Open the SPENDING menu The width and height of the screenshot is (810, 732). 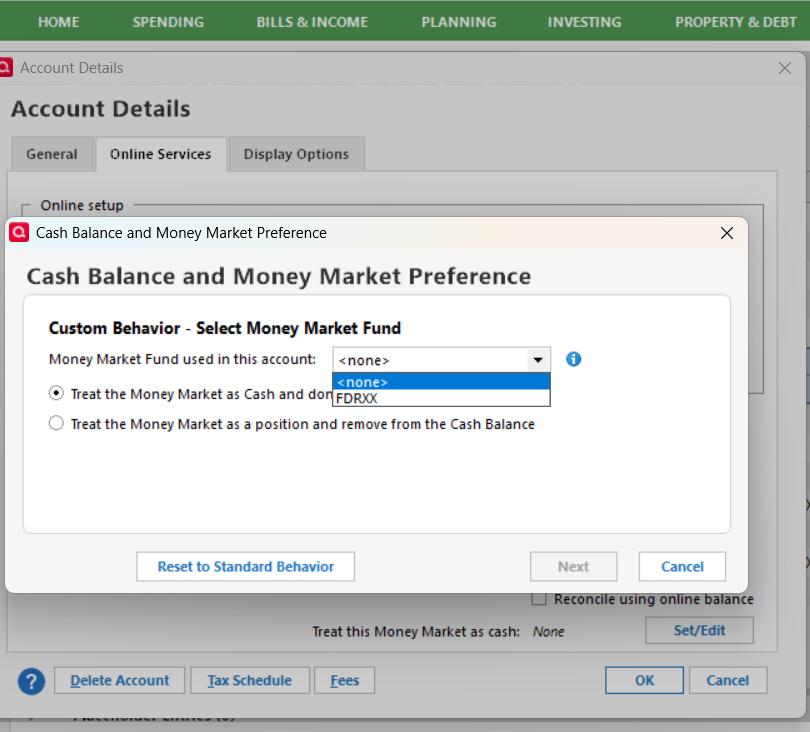(x=168, y=22)
